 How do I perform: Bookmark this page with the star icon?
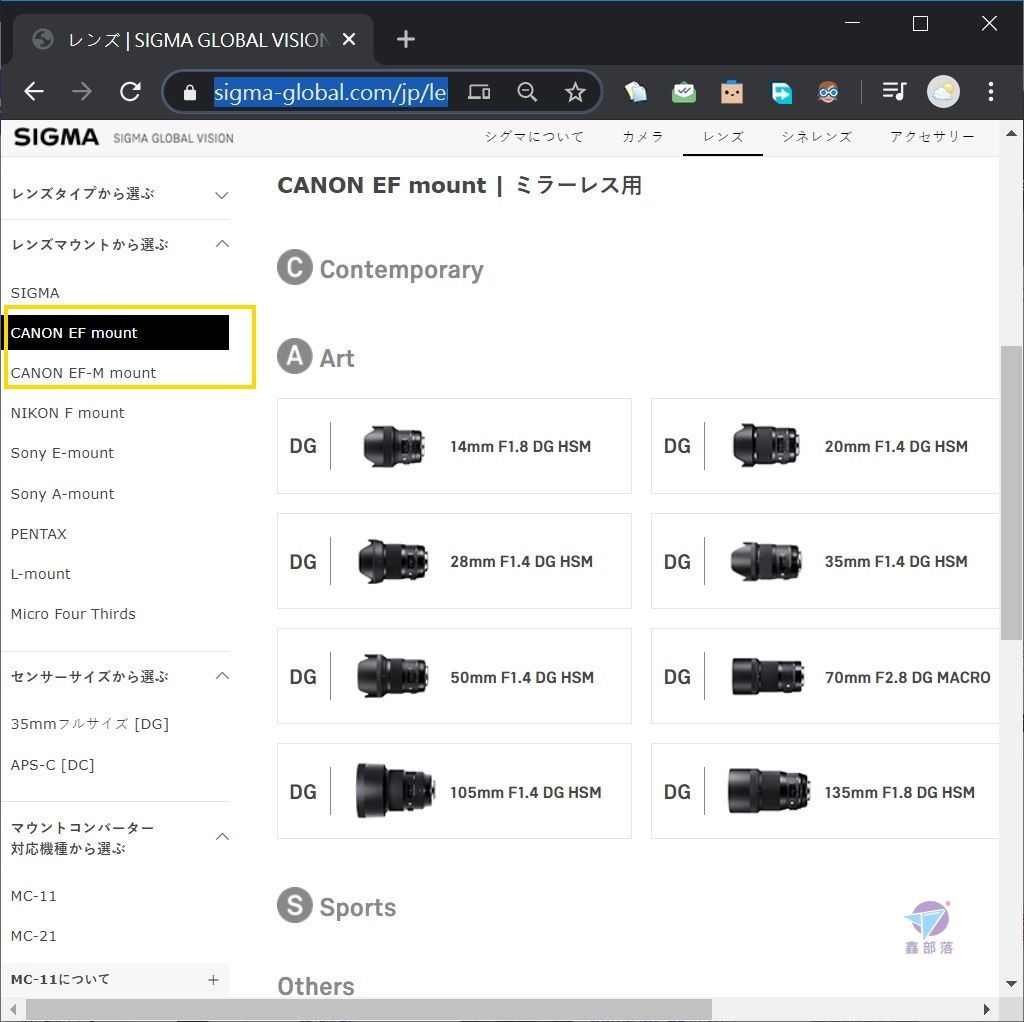pyautogui.click(x=575, y=92)
